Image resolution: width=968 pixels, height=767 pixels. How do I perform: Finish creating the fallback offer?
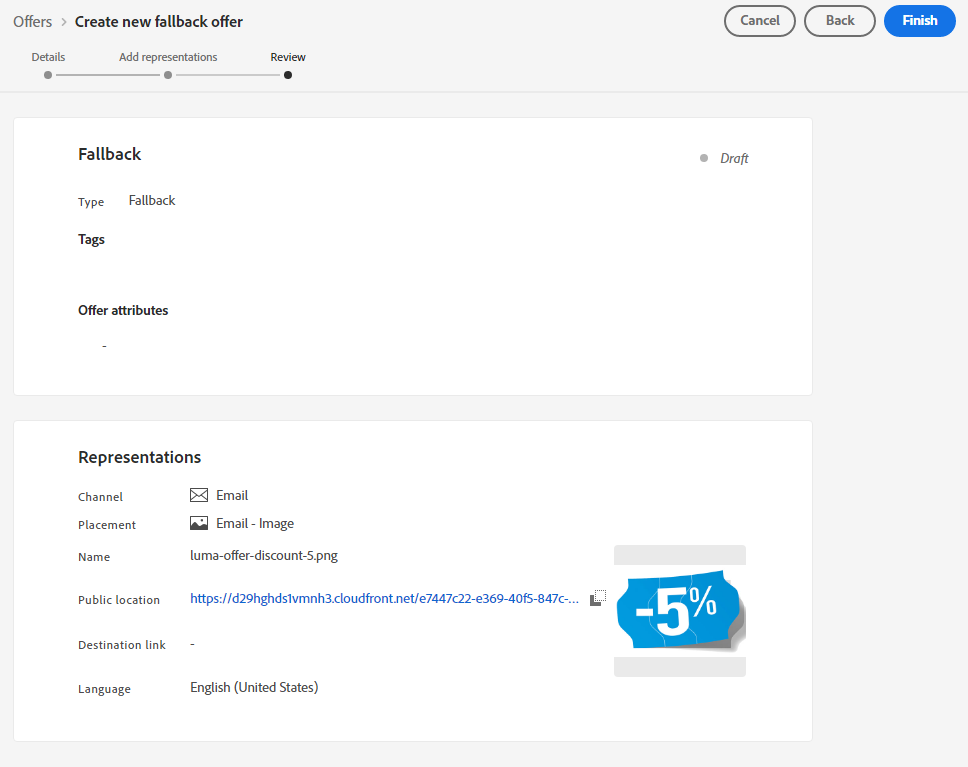[x=919, y=21]
